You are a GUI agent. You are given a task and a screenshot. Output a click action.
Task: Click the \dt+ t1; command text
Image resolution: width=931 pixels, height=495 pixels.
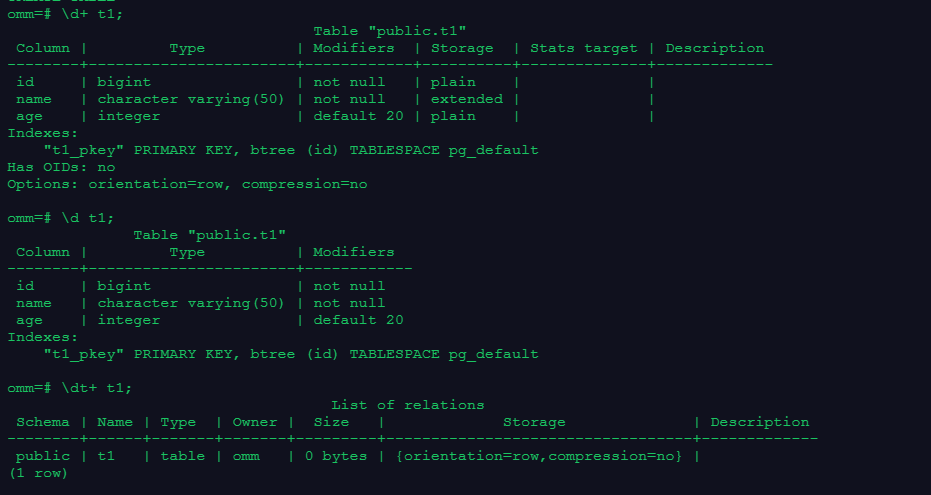[96, 388]
